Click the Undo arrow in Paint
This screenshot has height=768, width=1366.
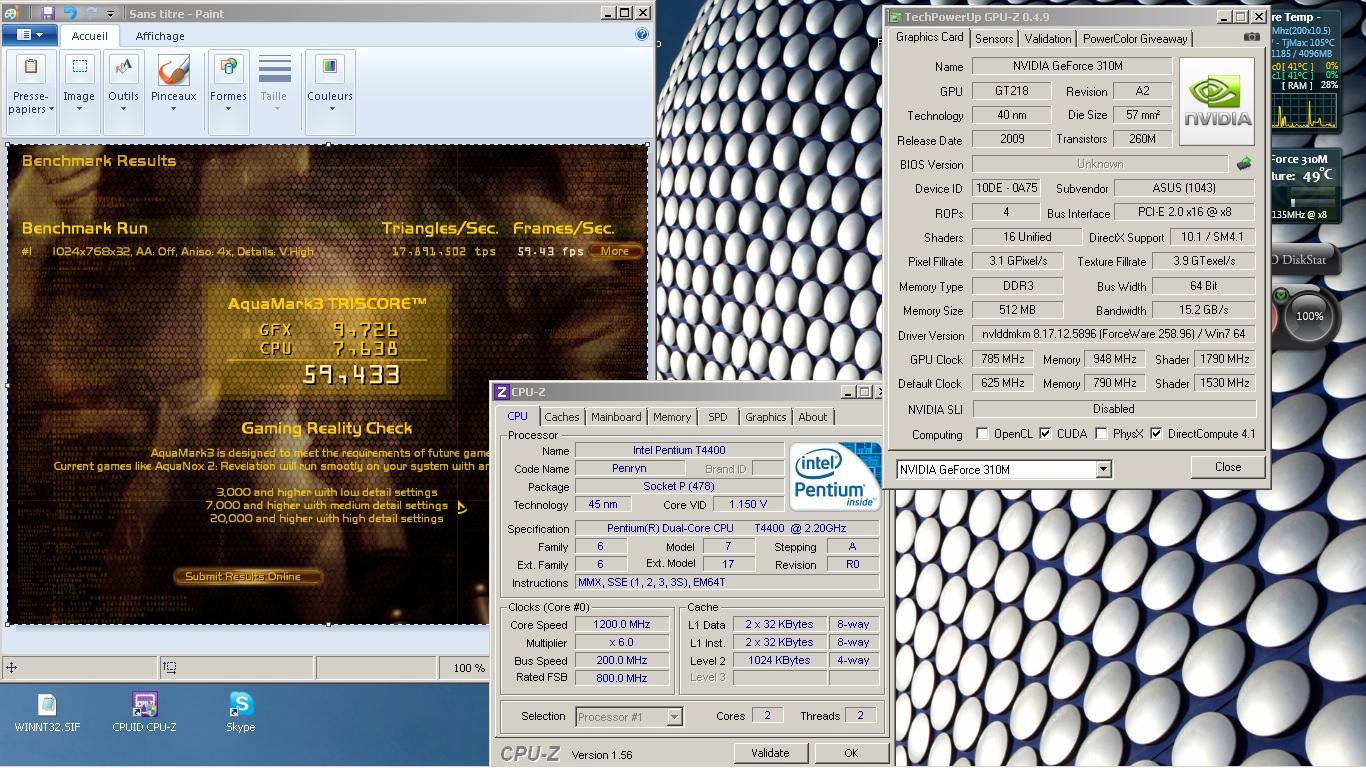pos(70,13)
